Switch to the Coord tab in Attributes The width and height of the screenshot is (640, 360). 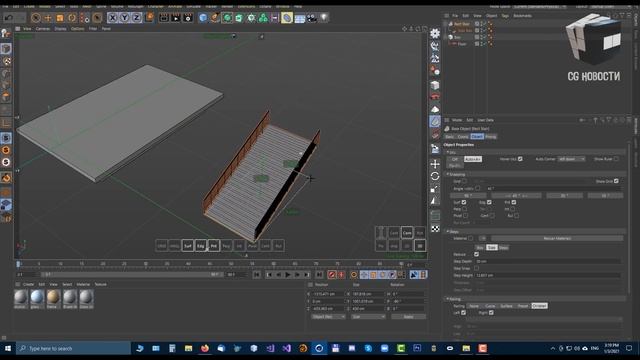[x=463, y=137]
